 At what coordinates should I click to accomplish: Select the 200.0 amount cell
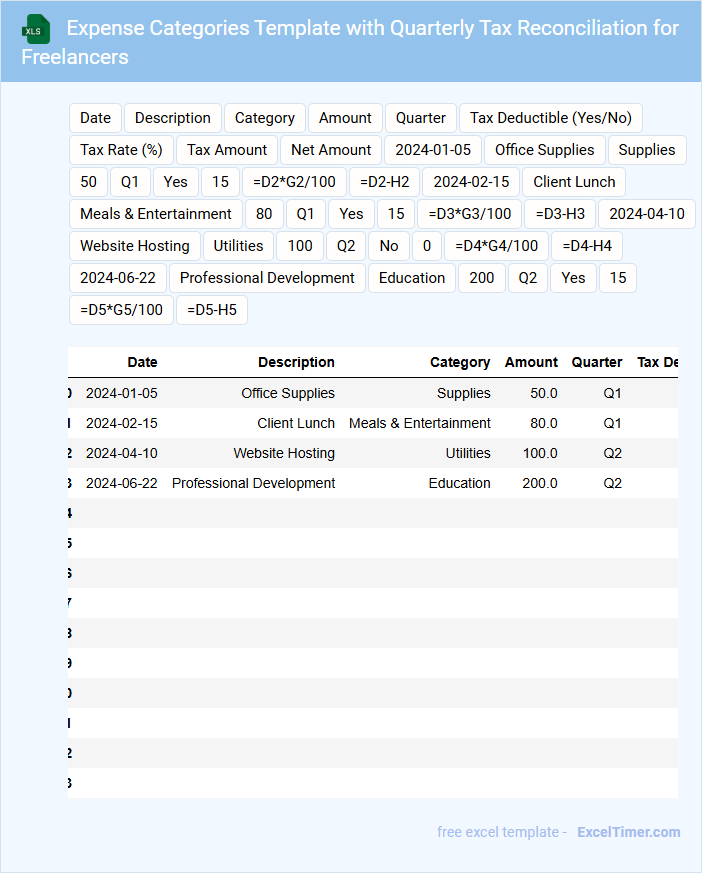click(540, 483)
